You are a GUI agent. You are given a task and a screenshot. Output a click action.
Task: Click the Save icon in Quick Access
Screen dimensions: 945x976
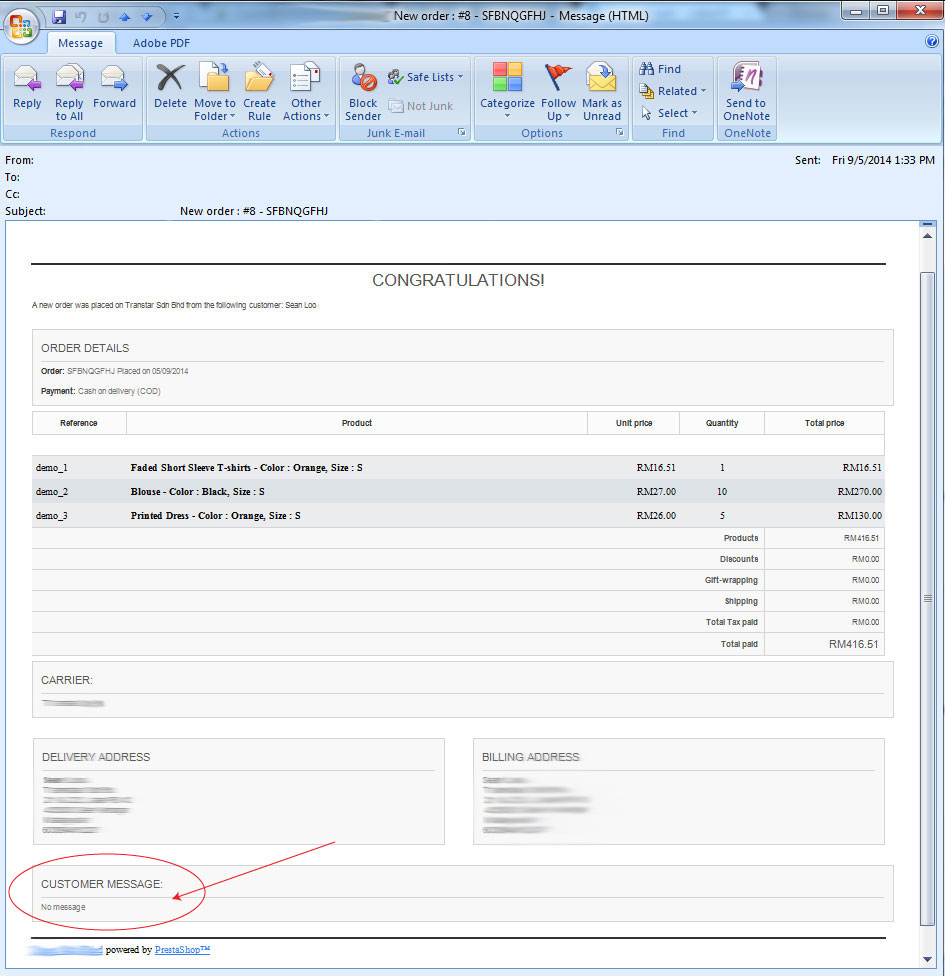coord(59,16)
